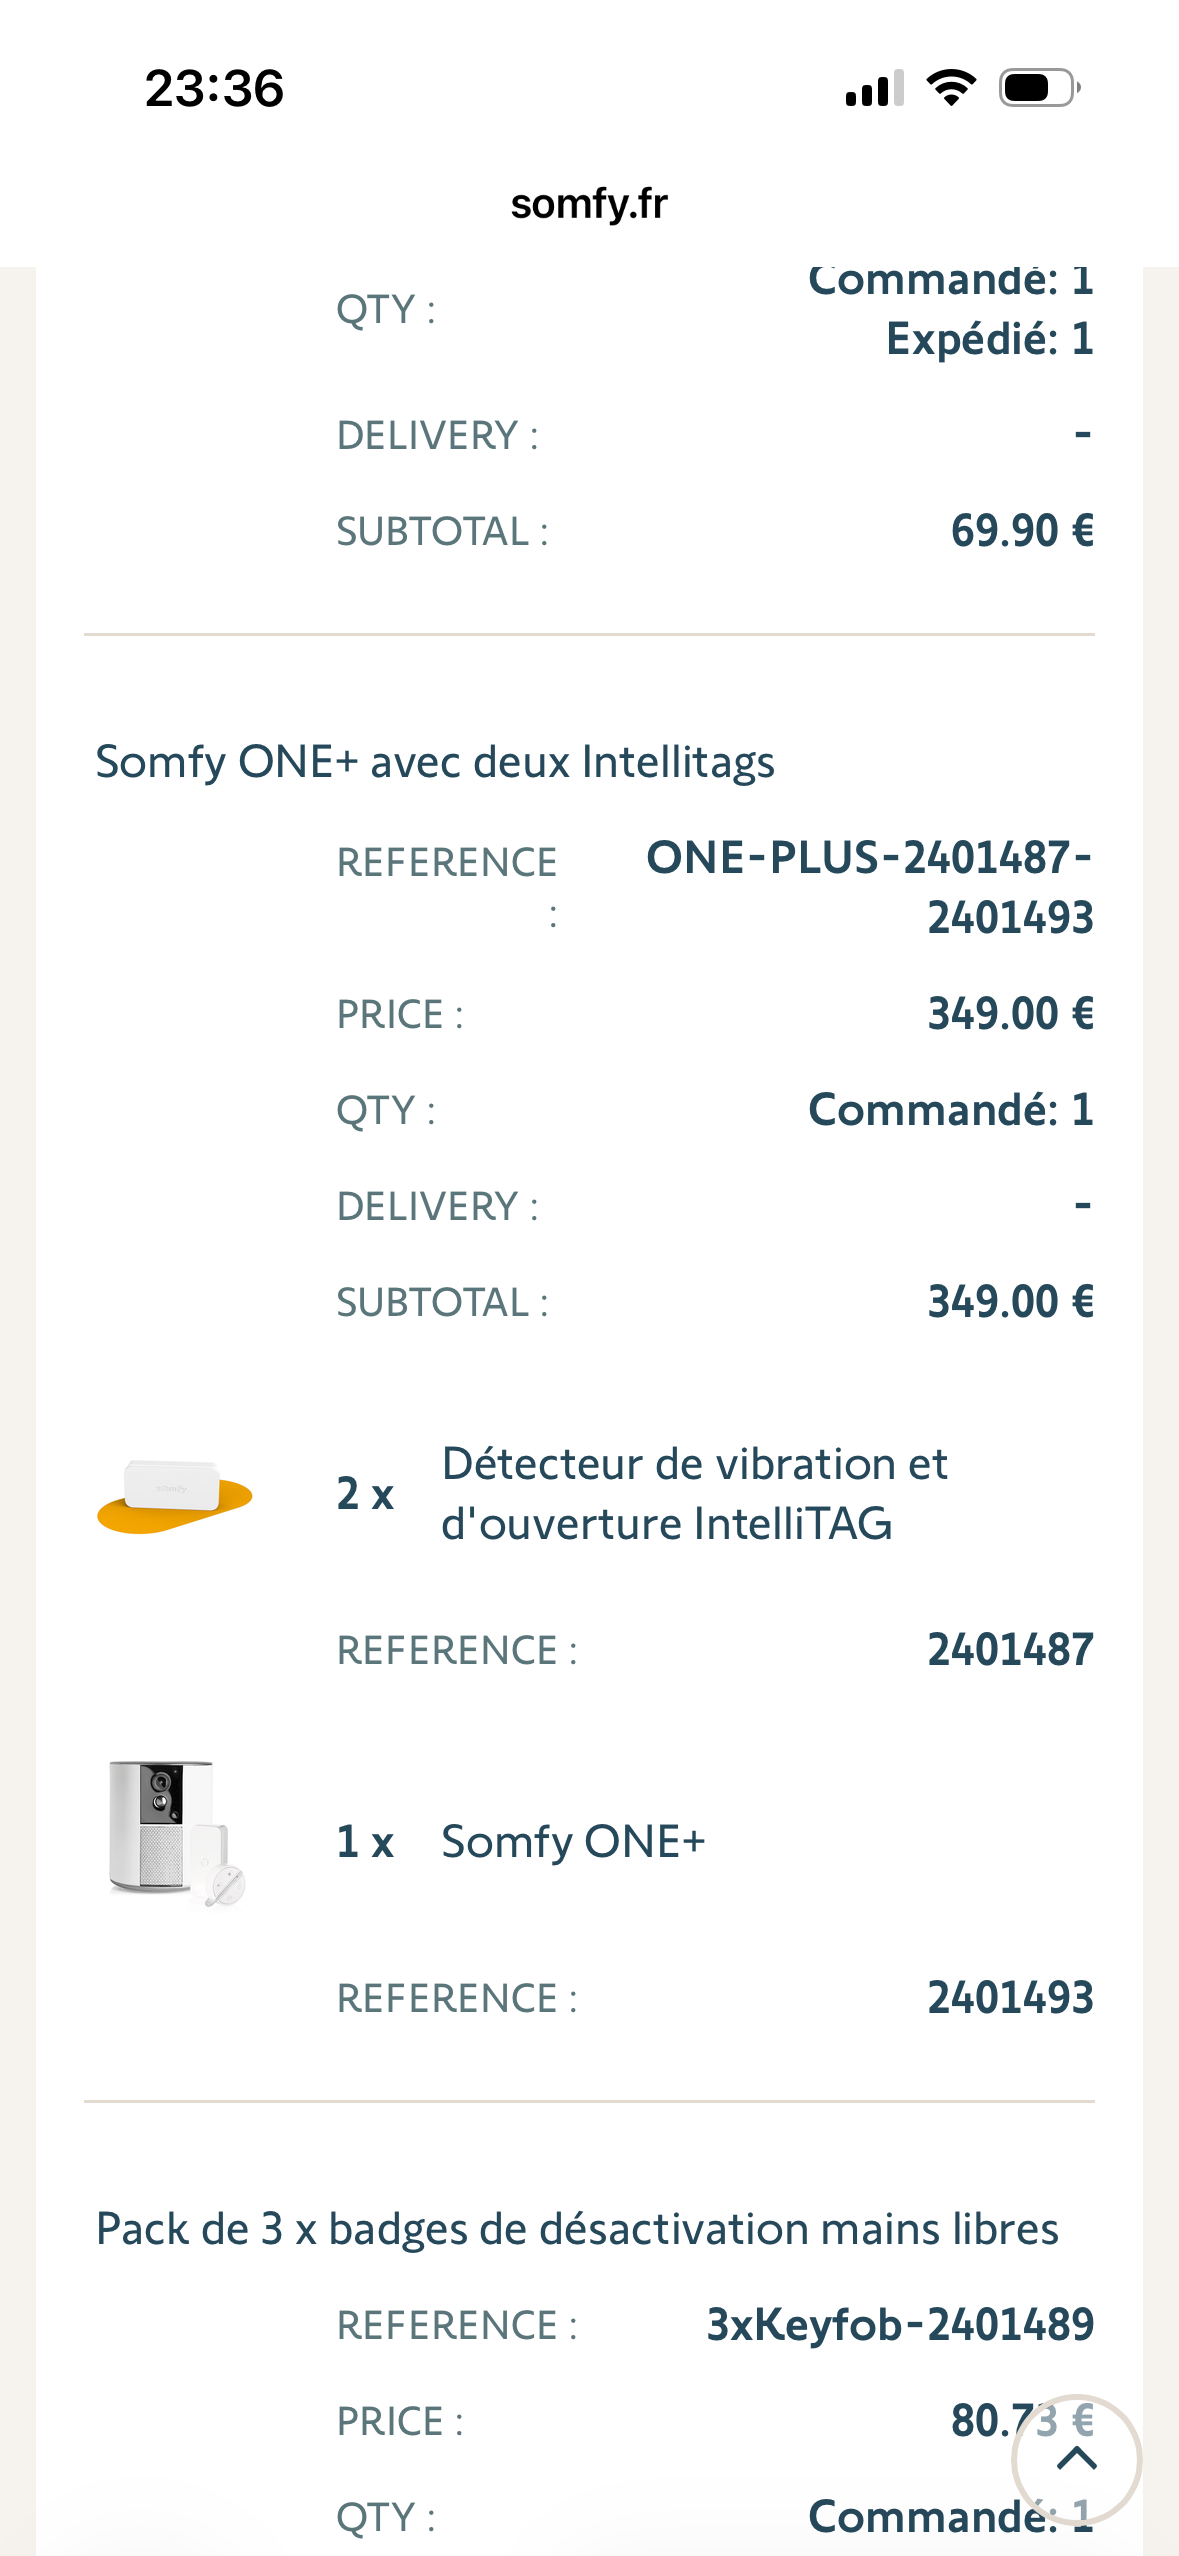Viewport: 1179px width, 2556px height.
Task: Open "Somfy ONE+ avec deux Intellitags" title
Action: point(435,762)
